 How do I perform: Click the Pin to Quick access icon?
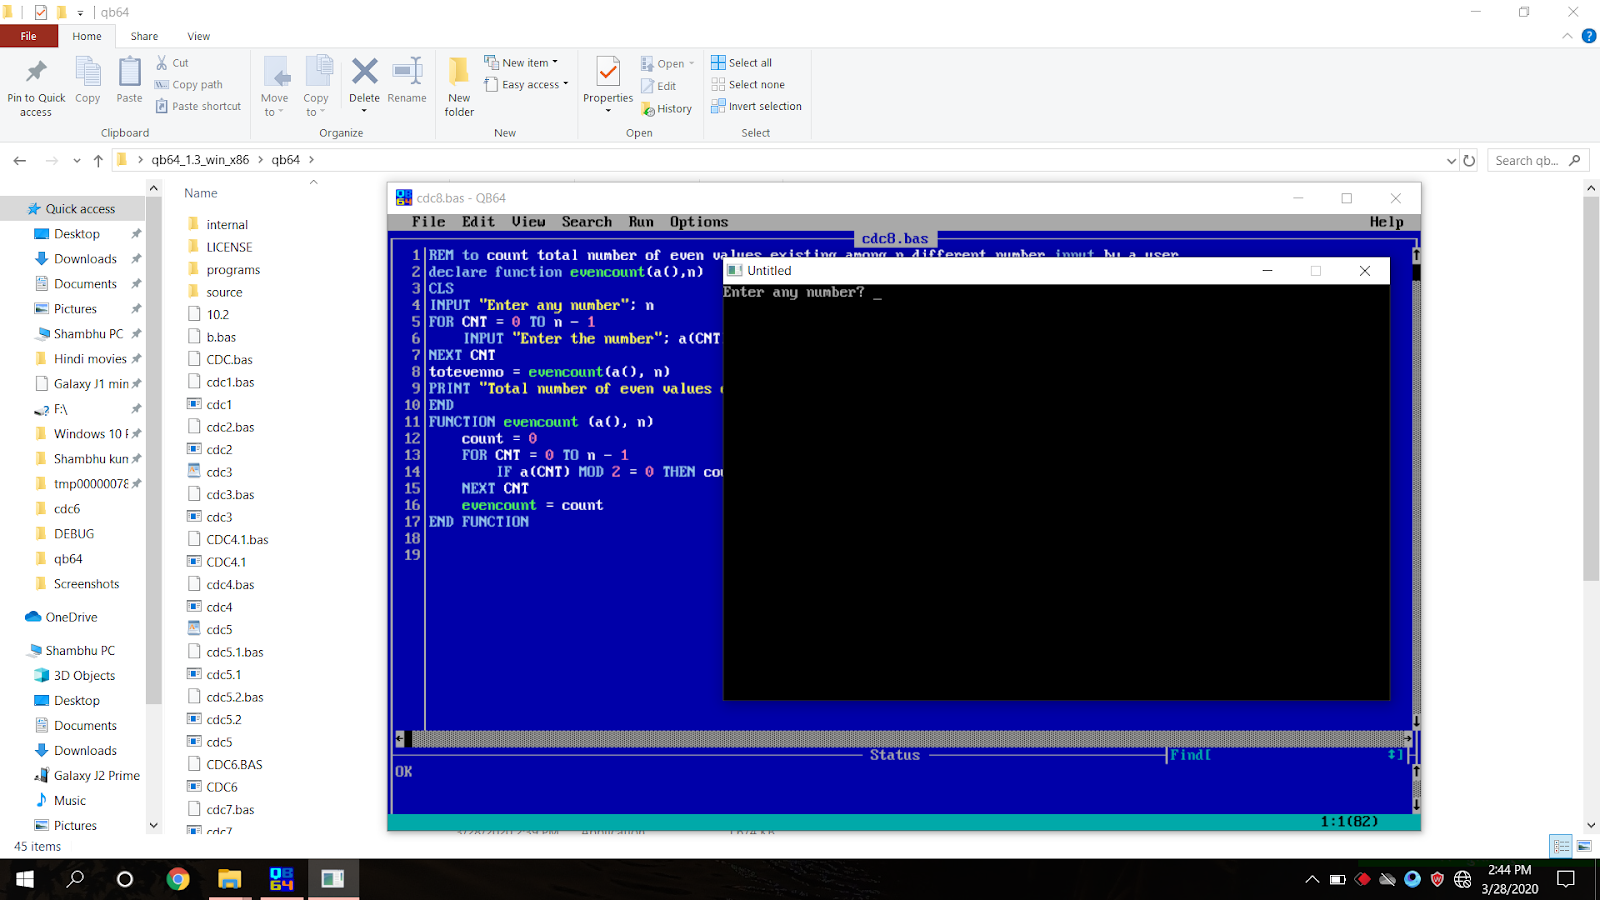tap(36, 73)
